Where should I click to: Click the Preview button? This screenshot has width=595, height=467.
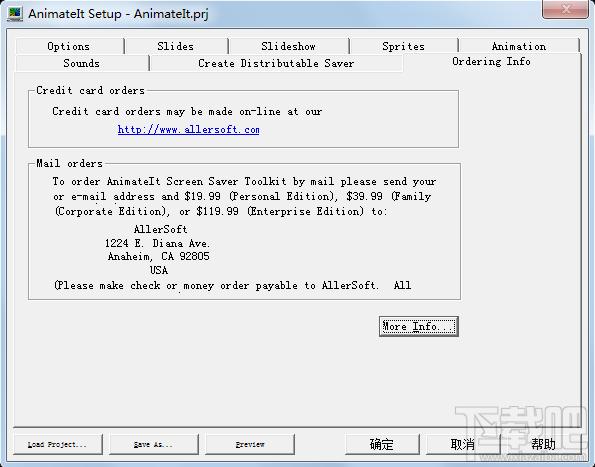point(250,444)
